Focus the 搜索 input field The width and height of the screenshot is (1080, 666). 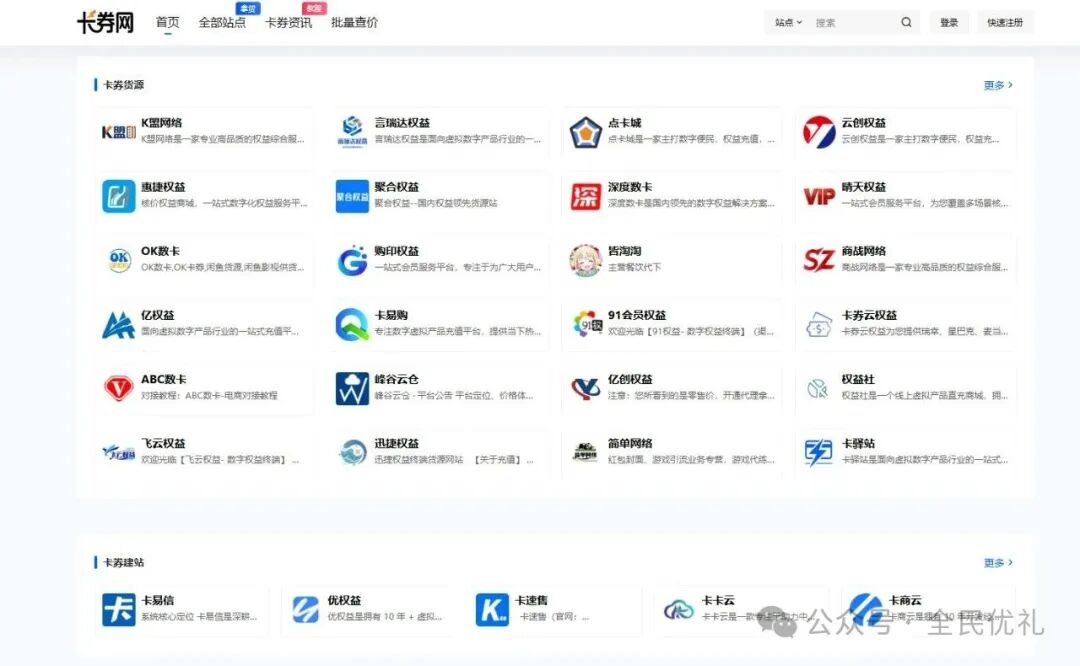854,22
